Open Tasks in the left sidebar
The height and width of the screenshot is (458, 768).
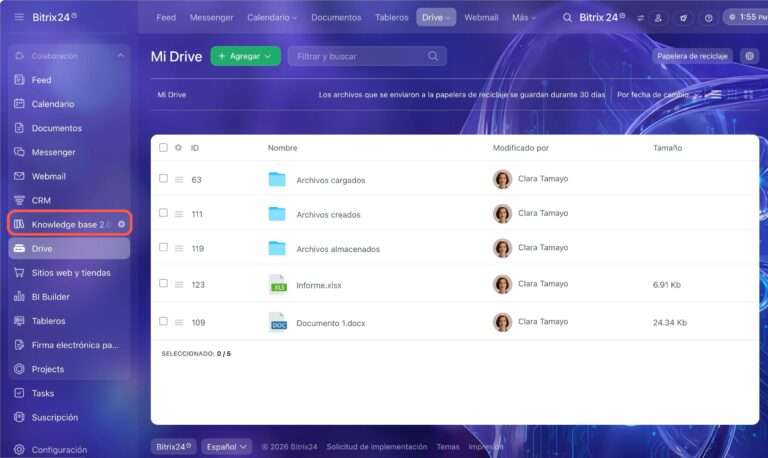69,393
